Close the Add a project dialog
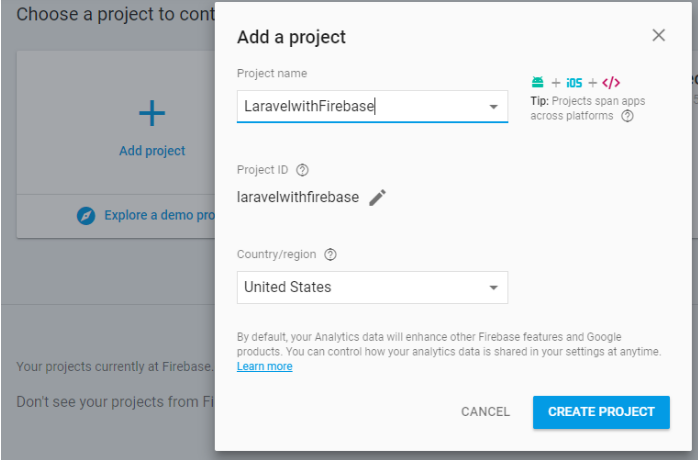 [x=658, y=36]
